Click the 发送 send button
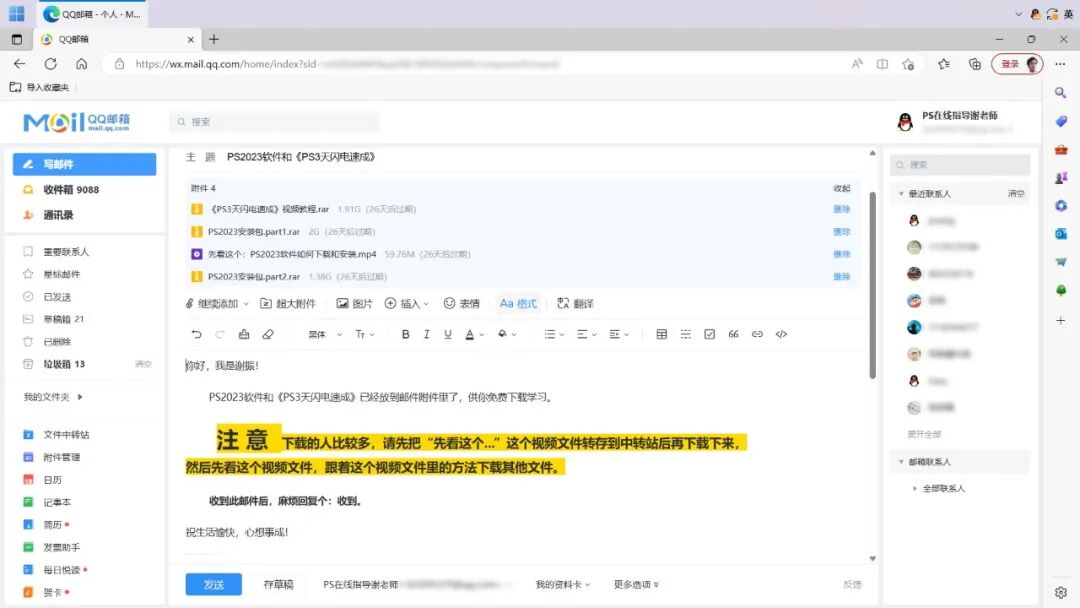This screenshot has width=1080, height=608. (213, 583)
